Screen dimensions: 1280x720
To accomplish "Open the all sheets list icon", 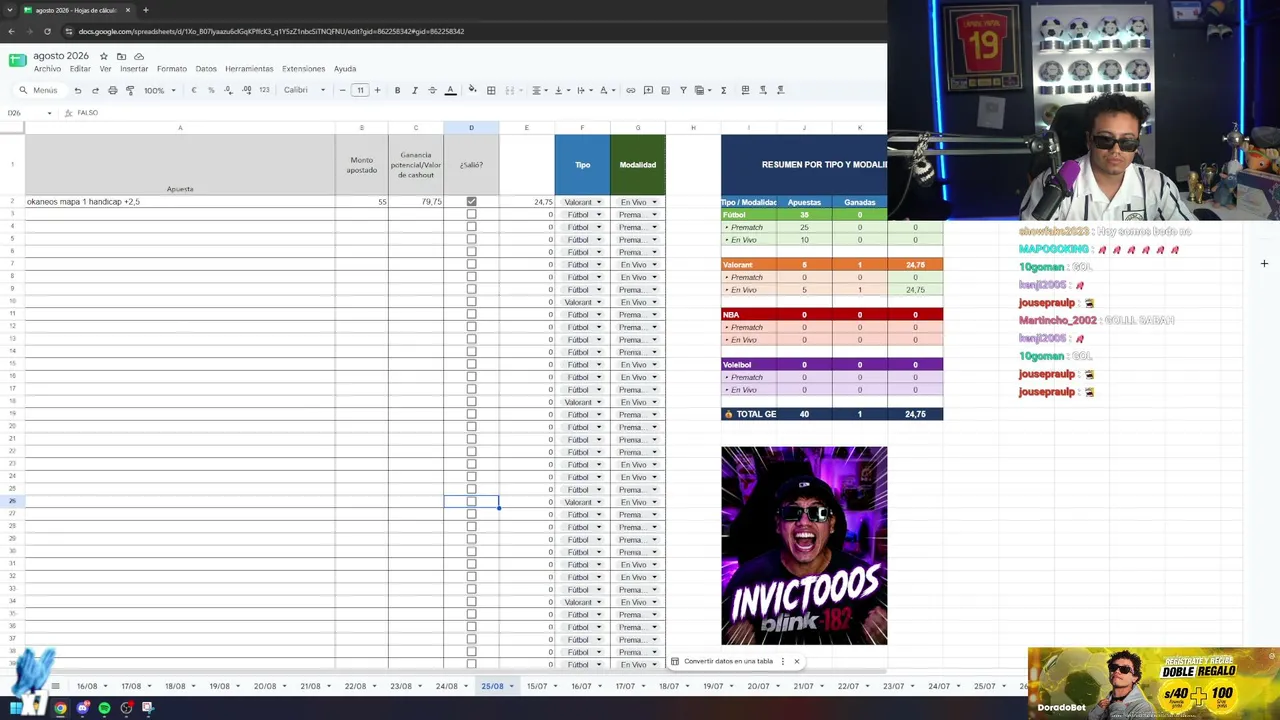I will tap(56, 686).
